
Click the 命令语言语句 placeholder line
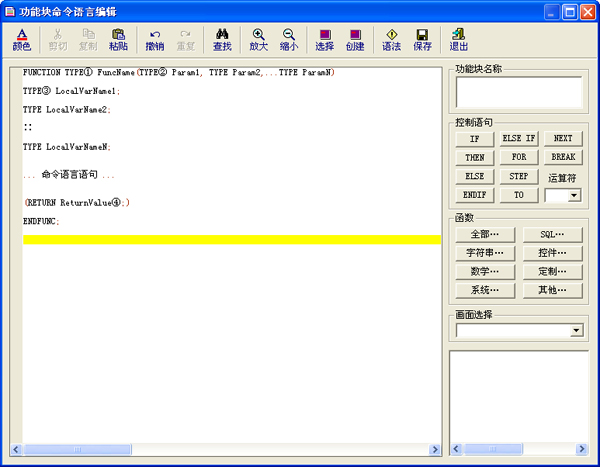pos(69,175)
